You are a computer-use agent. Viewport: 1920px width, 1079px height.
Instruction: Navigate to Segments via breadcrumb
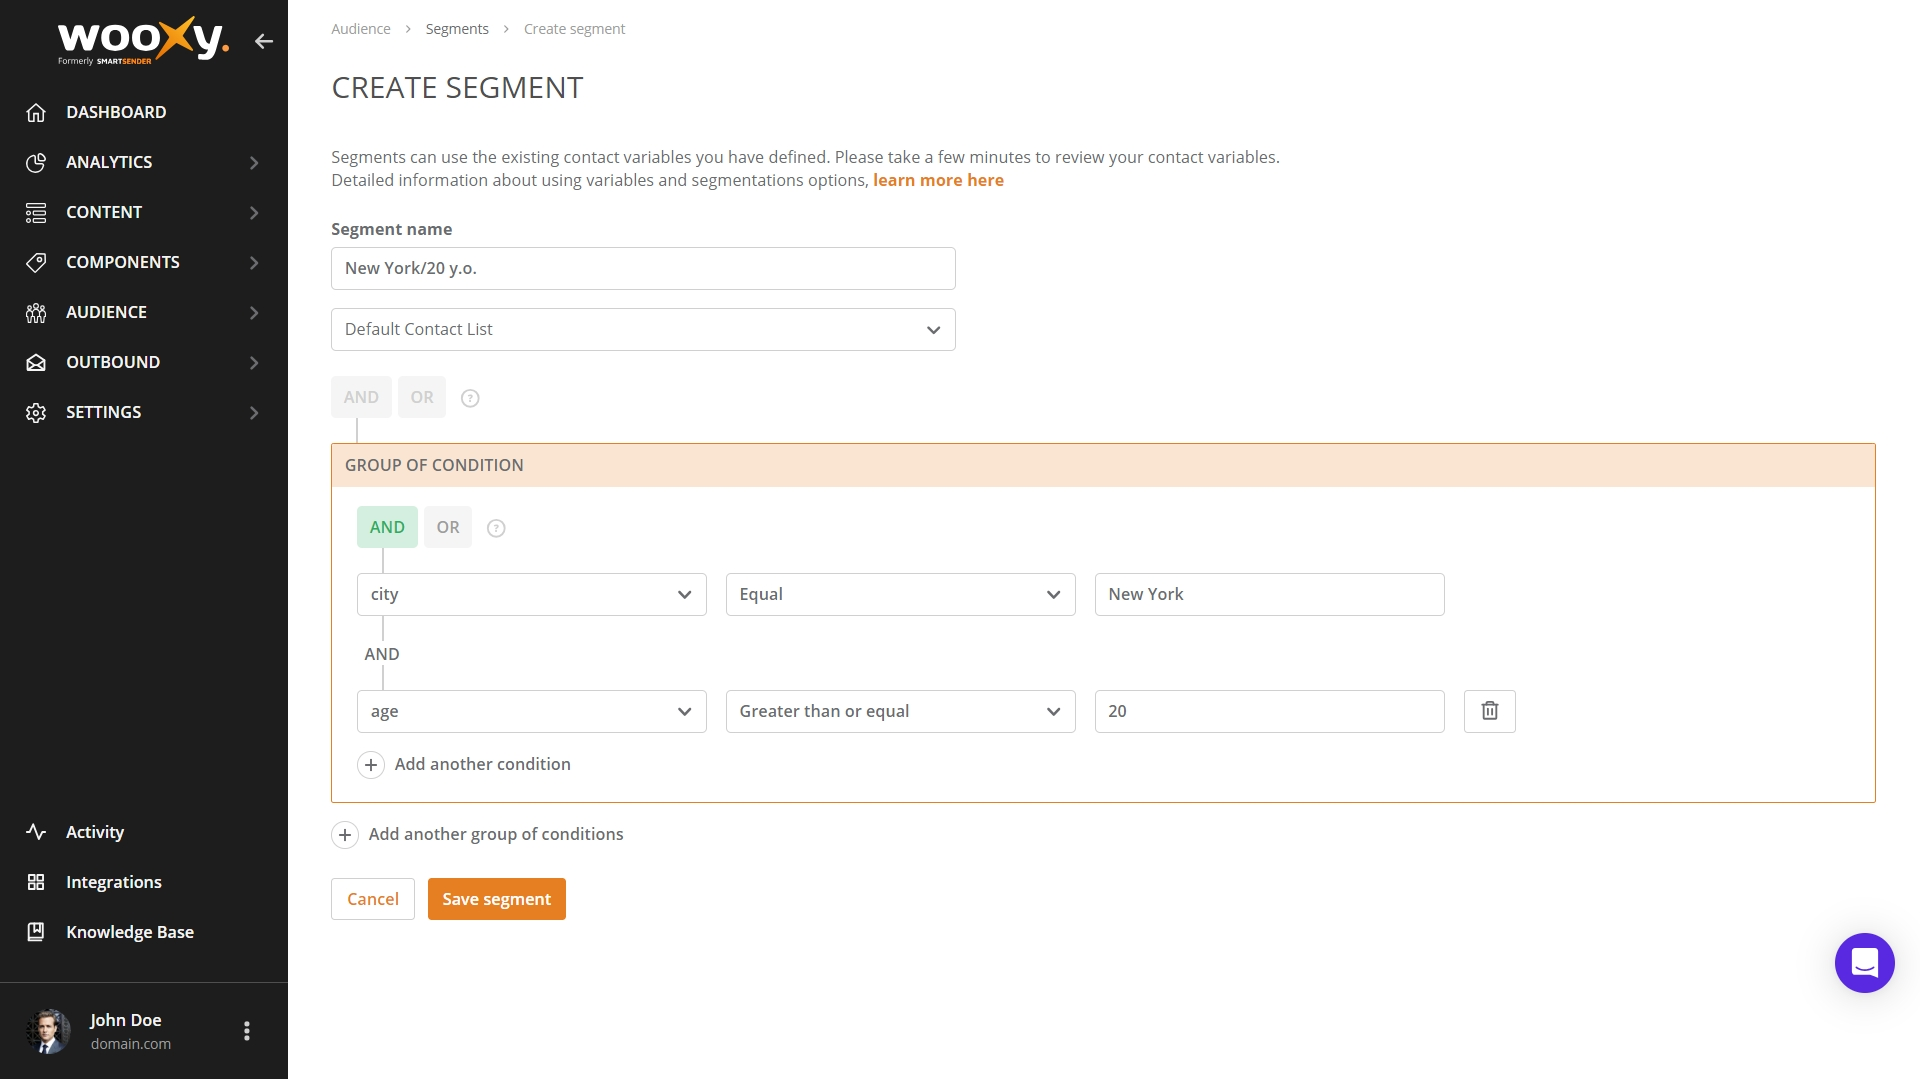pos(457,28)
